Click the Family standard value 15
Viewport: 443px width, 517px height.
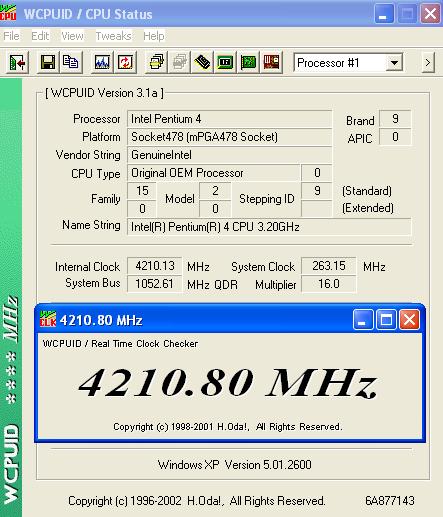coord(142,191)
